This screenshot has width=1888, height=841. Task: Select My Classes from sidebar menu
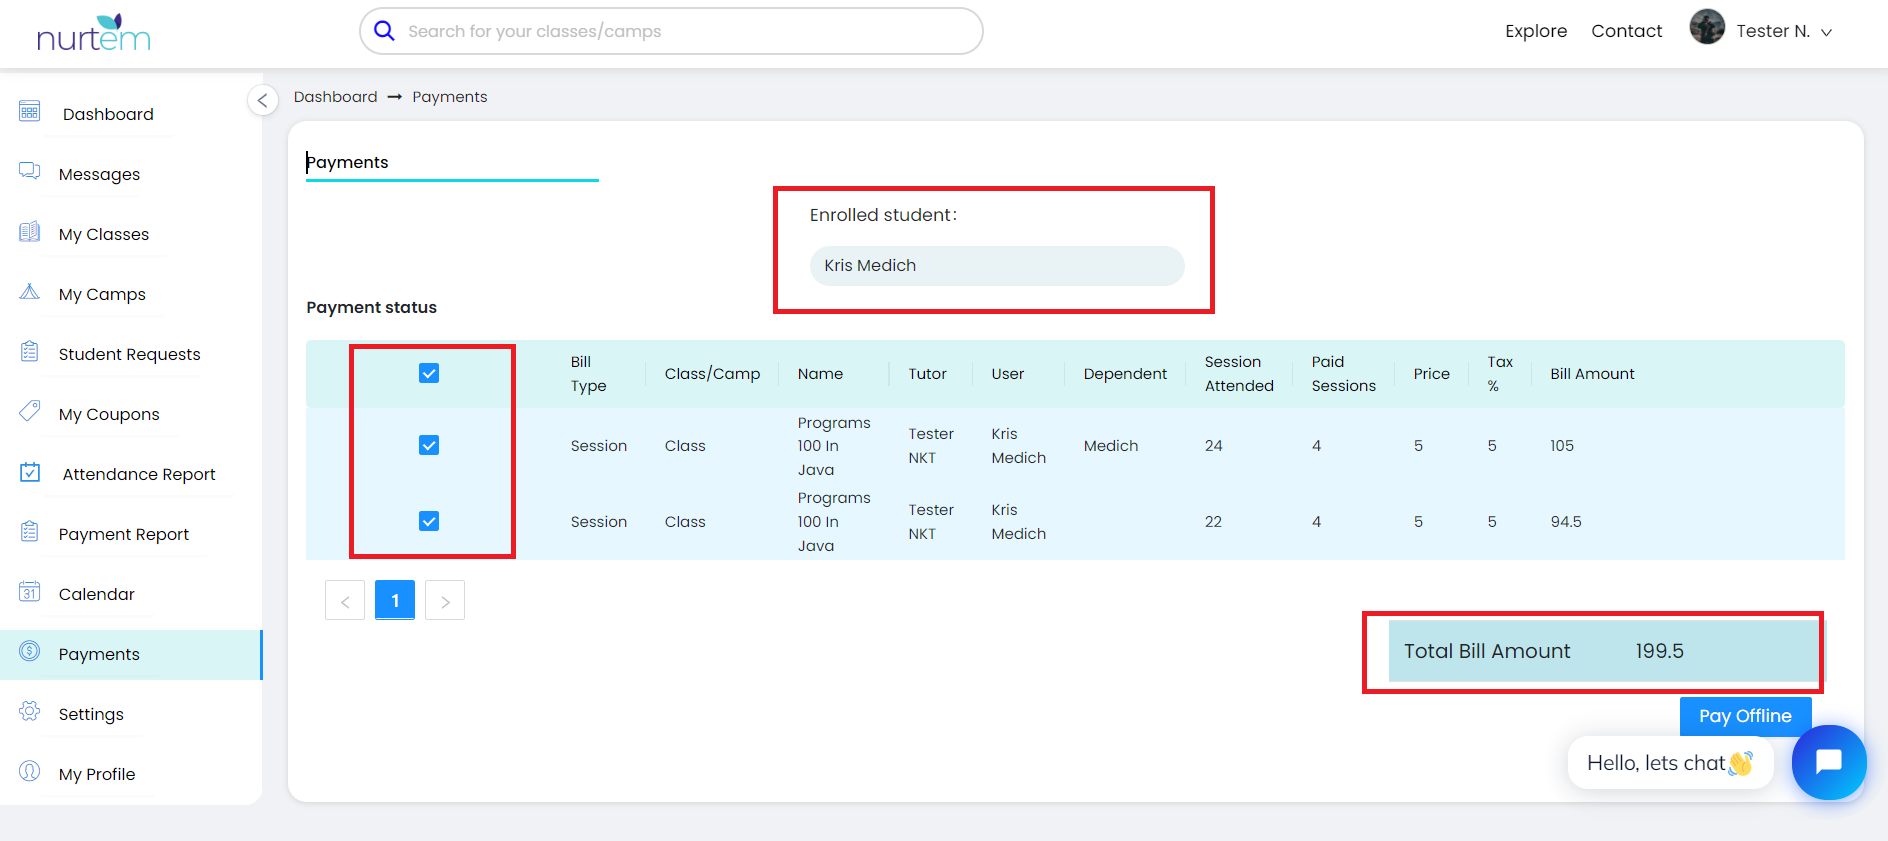[103, 234]
